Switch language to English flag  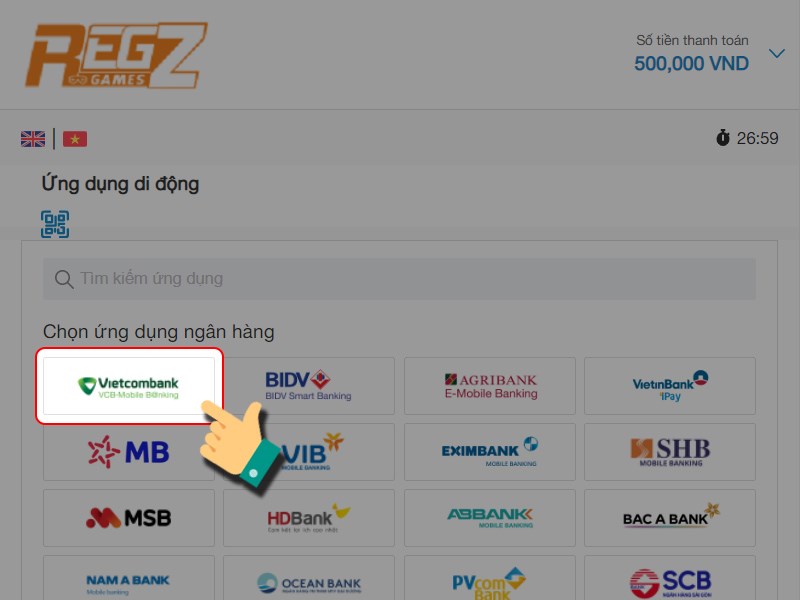[33, 139]
